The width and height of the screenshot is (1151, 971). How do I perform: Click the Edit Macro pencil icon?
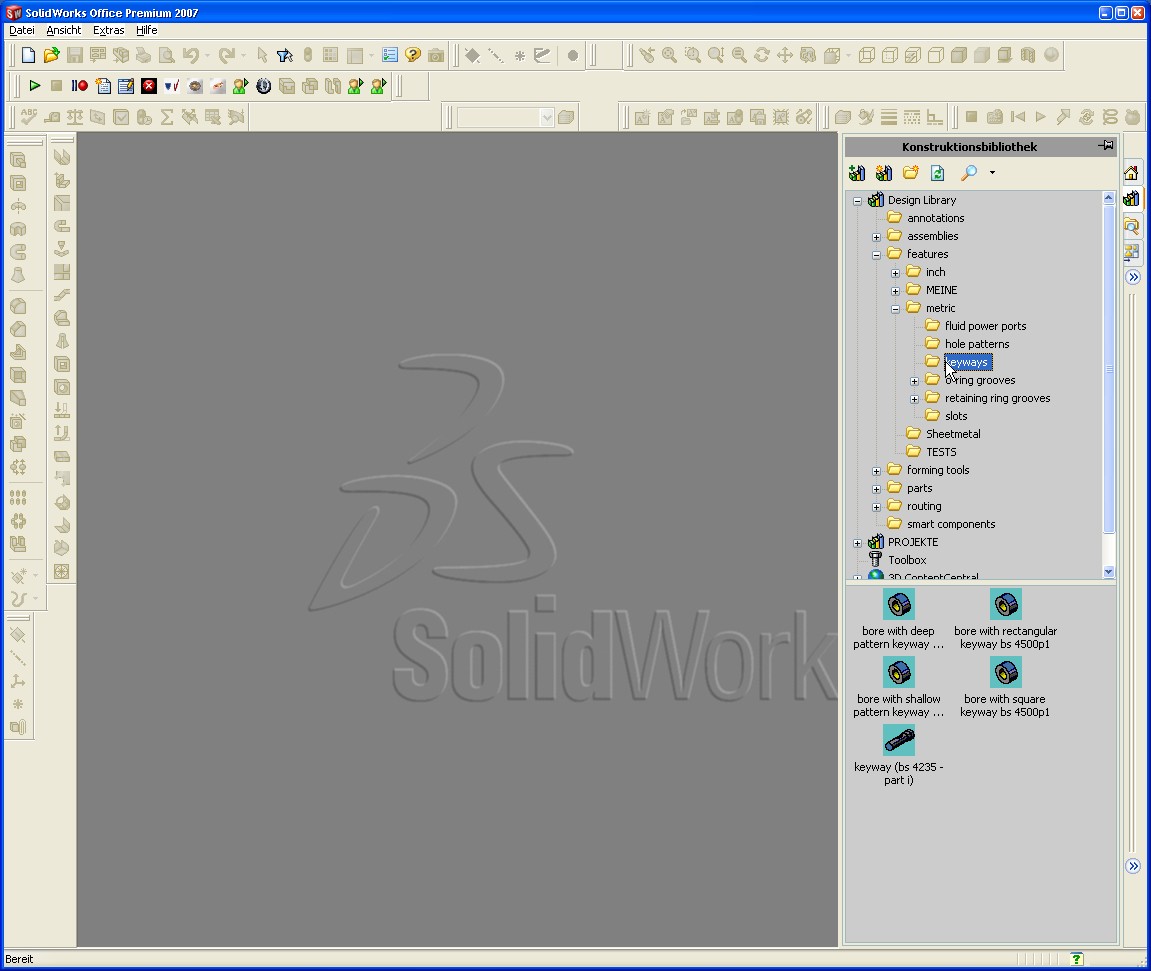click(x=126, y=86)
